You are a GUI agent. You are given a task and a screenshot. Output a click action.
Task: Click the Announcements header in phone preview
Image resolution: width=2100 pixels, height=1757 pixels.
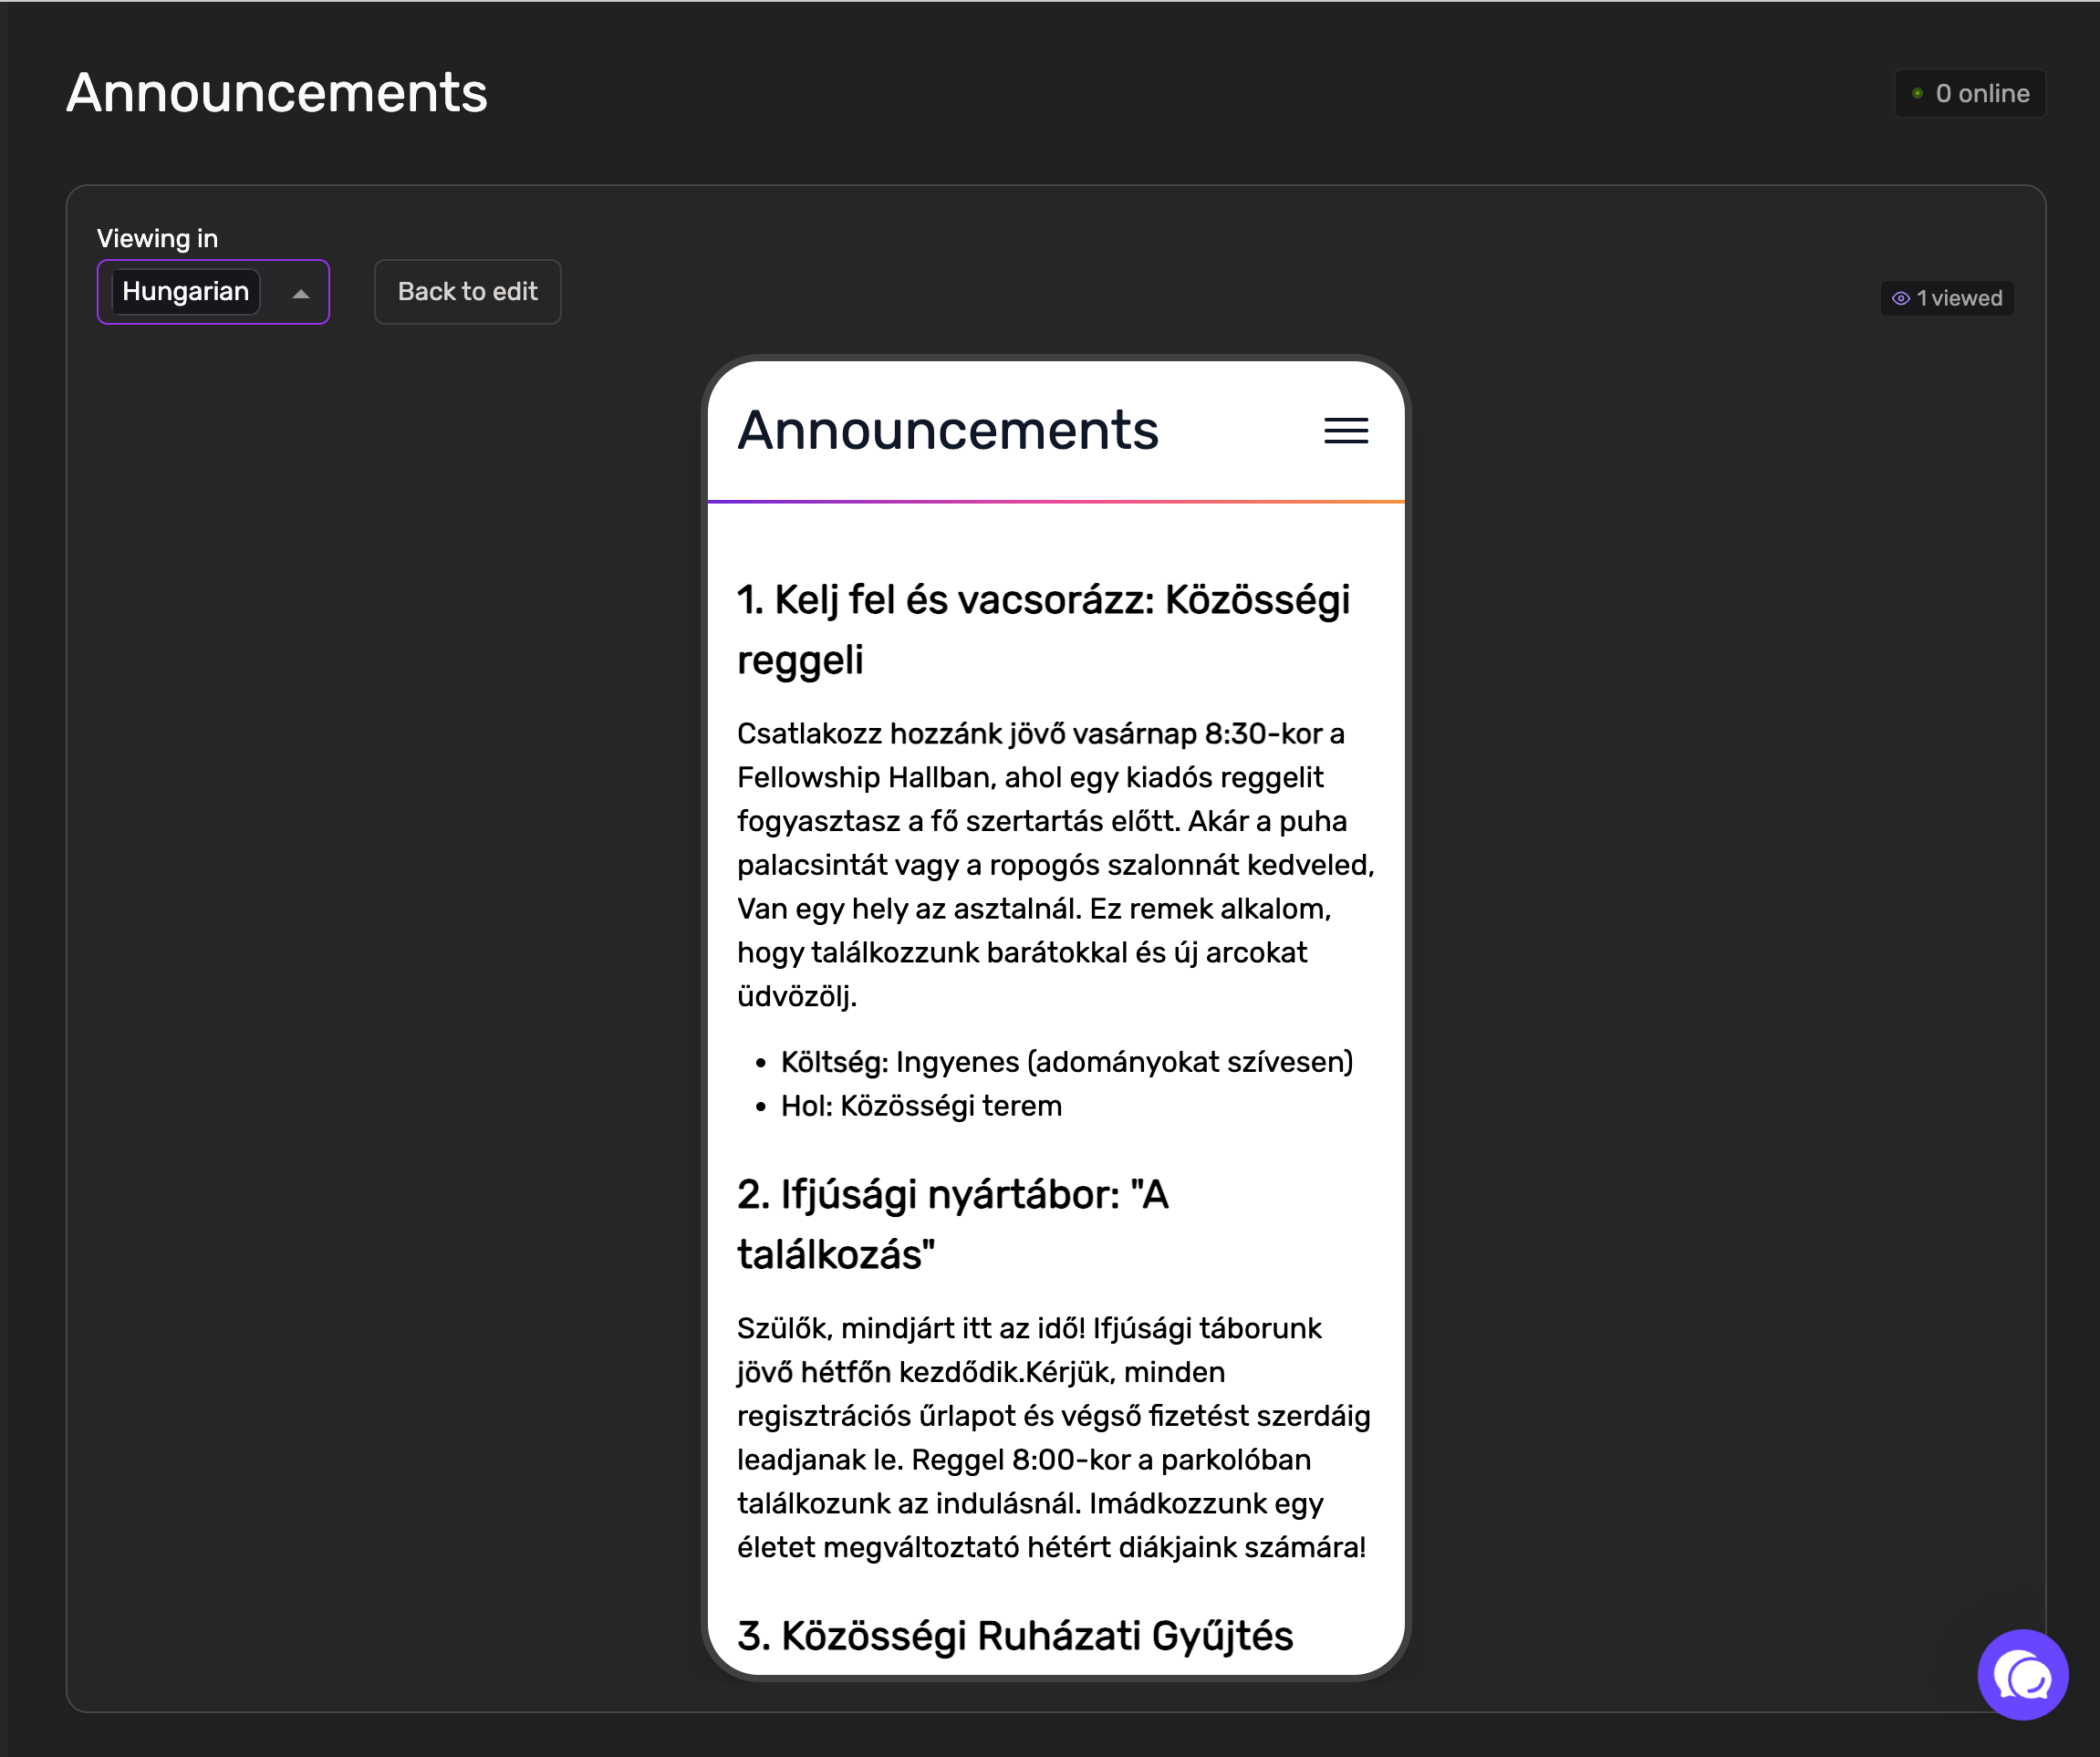click(947, 430)
